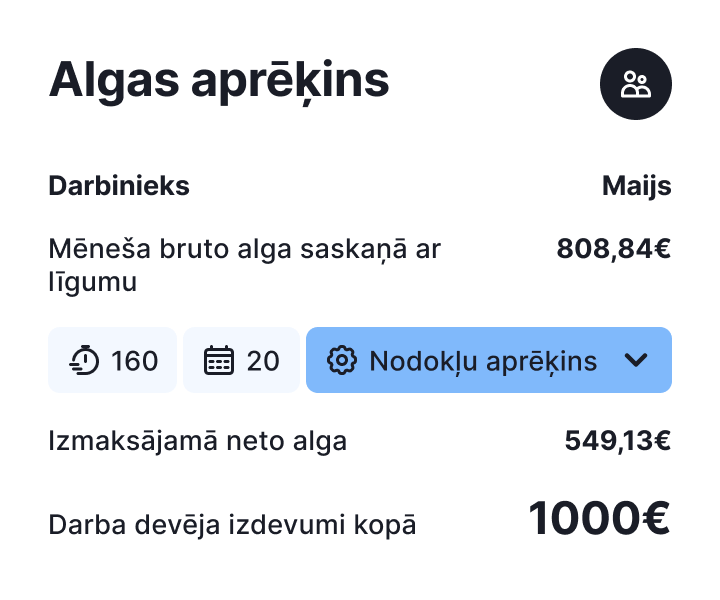Click the number 160 next to stopwatch
Image resolution: width=720 pixels, height=600 pixels.
[x=135, y=360]
